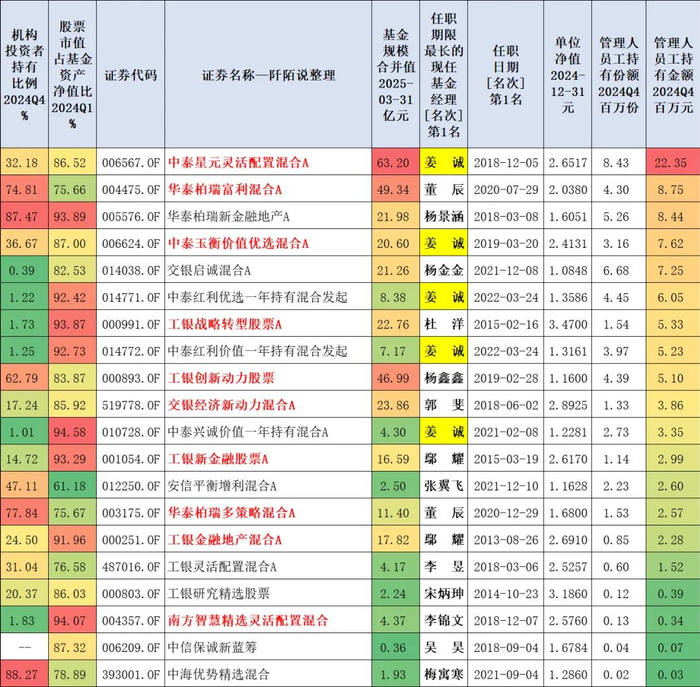
Task: Click cell 中泰红利优选一年持有混合发起
Action: click(x=258, y=297)
